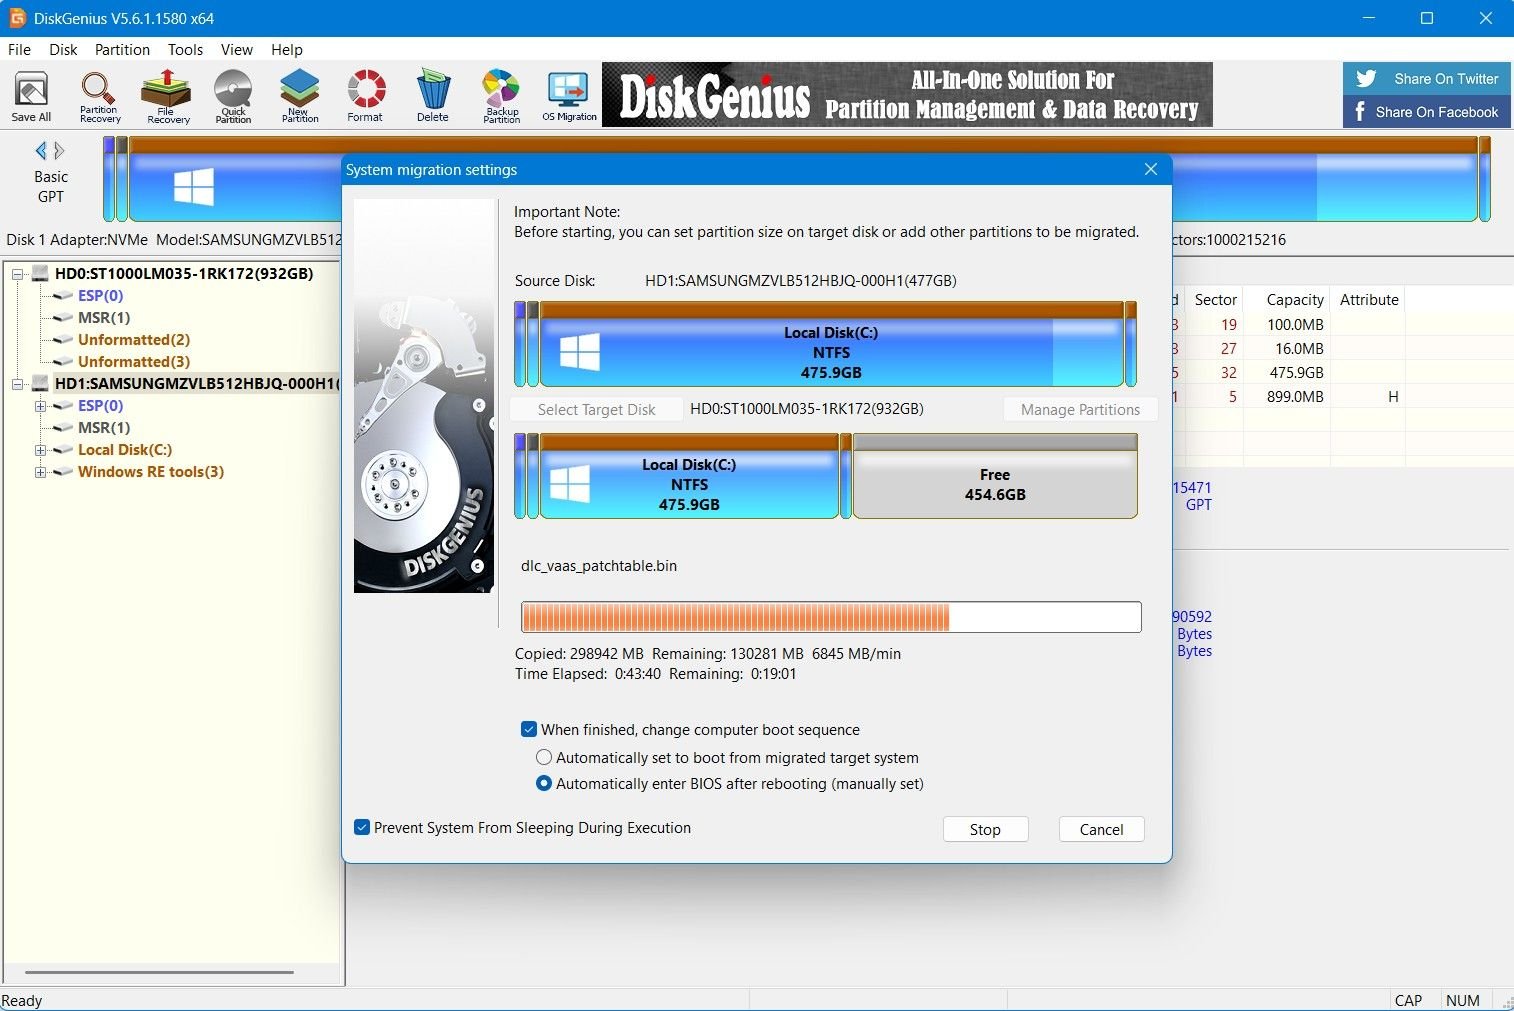
Task: Collapse the HD1:SAMSUNG disk node
Action: (17, 384)
